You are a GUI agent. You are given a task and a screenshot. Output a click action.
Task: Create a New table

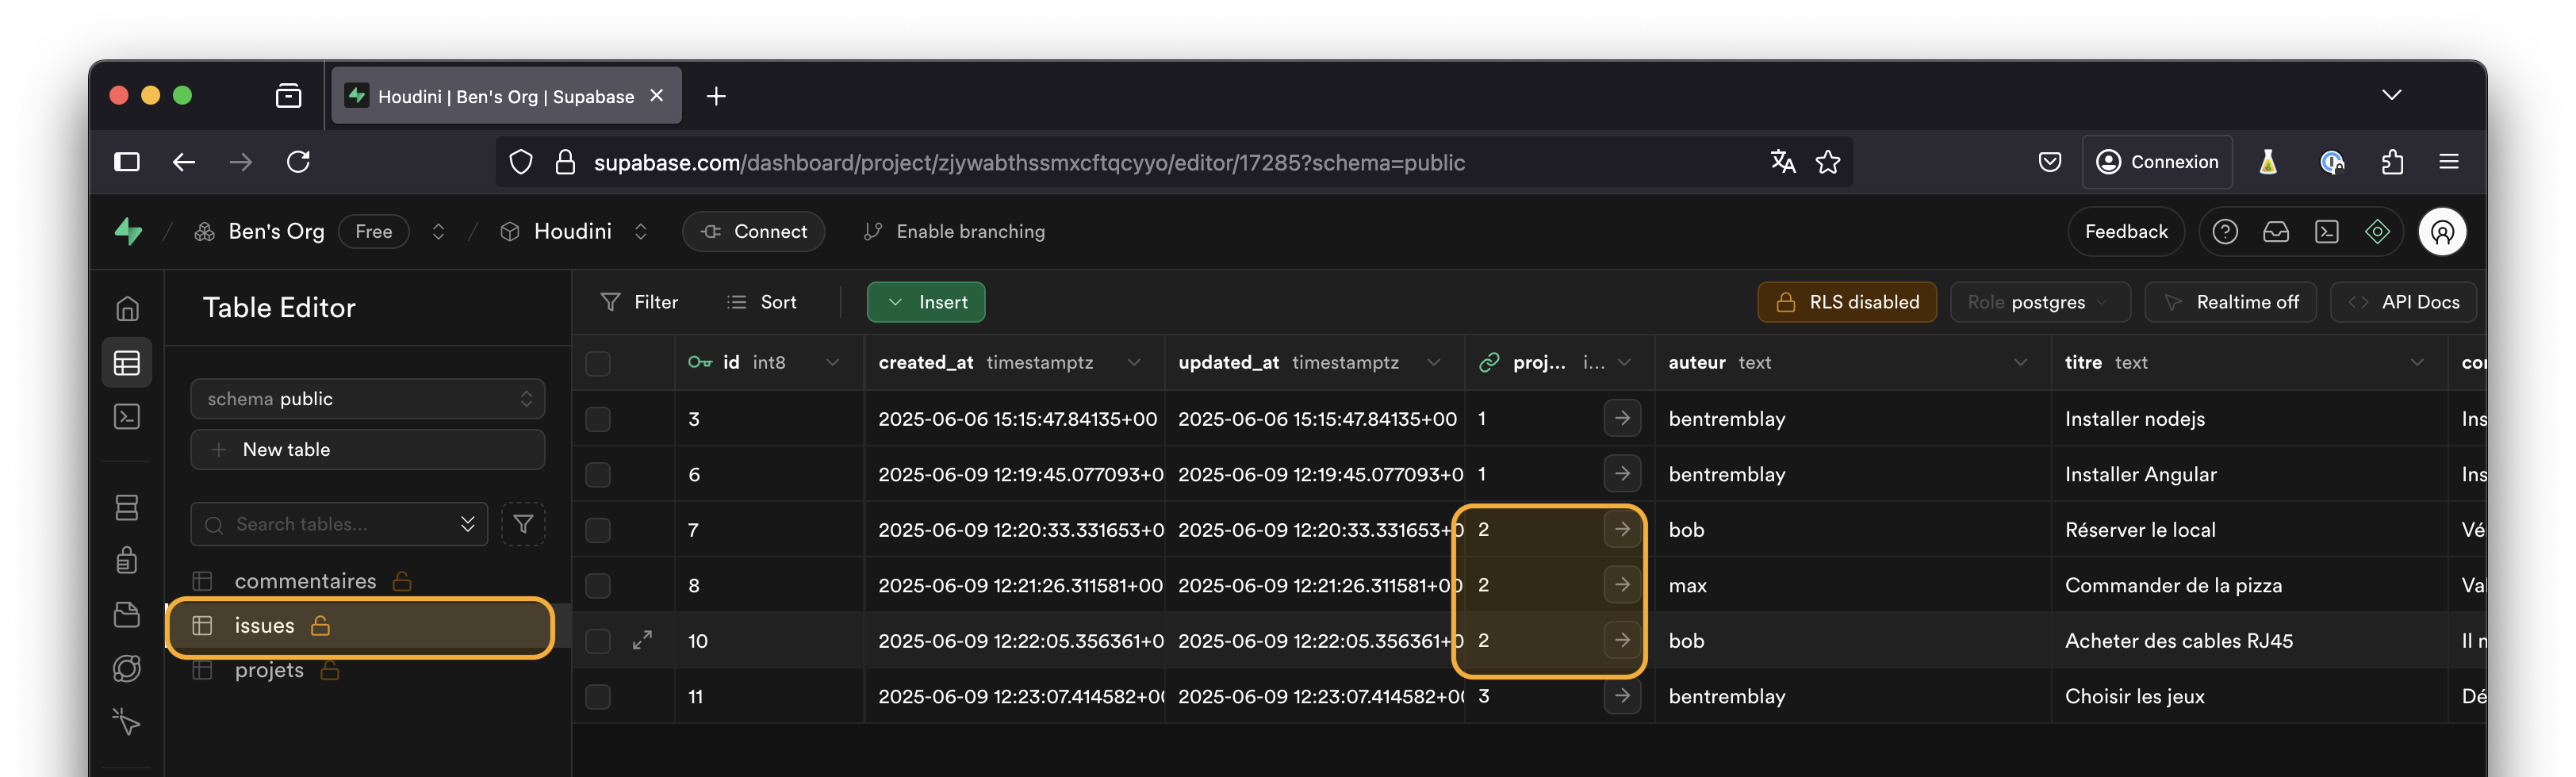tap(368, 449)
